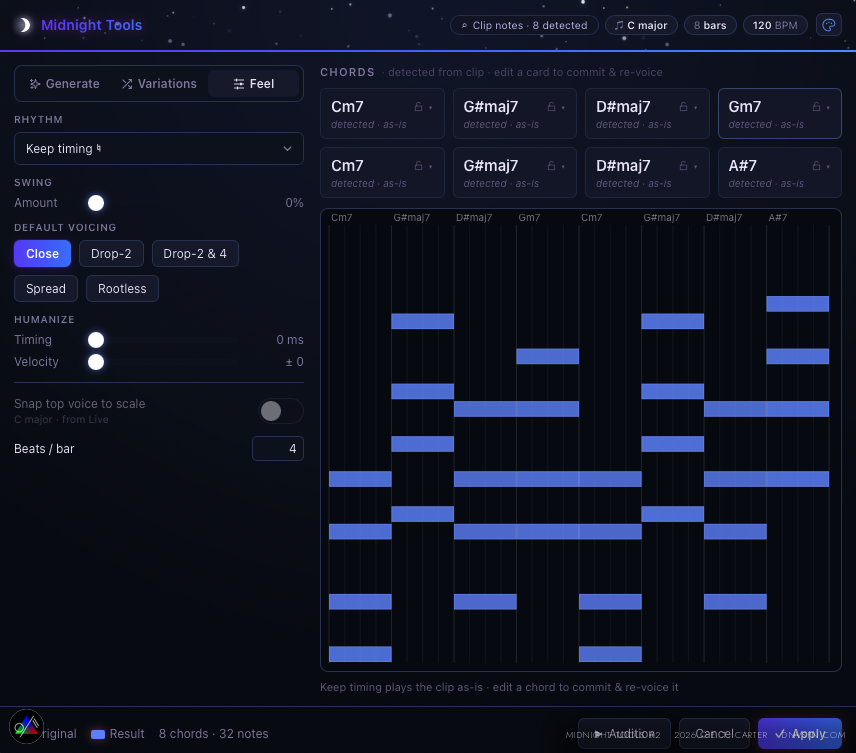The image size is (856, 753).
Task: Click the music note C major key chip
Action: point(641,25)
